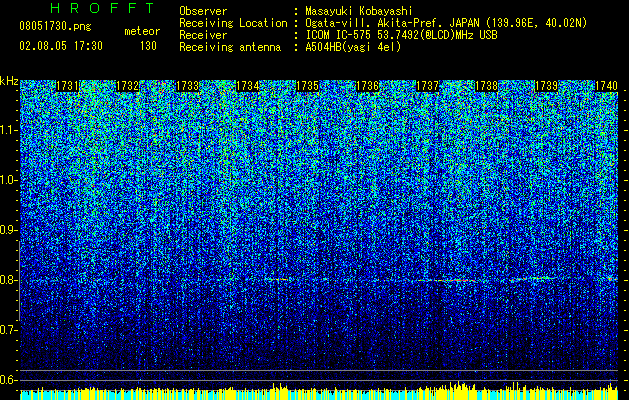The height and width of the screenshot is (400, 629).
Task: Click the Observer name Masayuki Kobayashi
Action: pos(359,11)
